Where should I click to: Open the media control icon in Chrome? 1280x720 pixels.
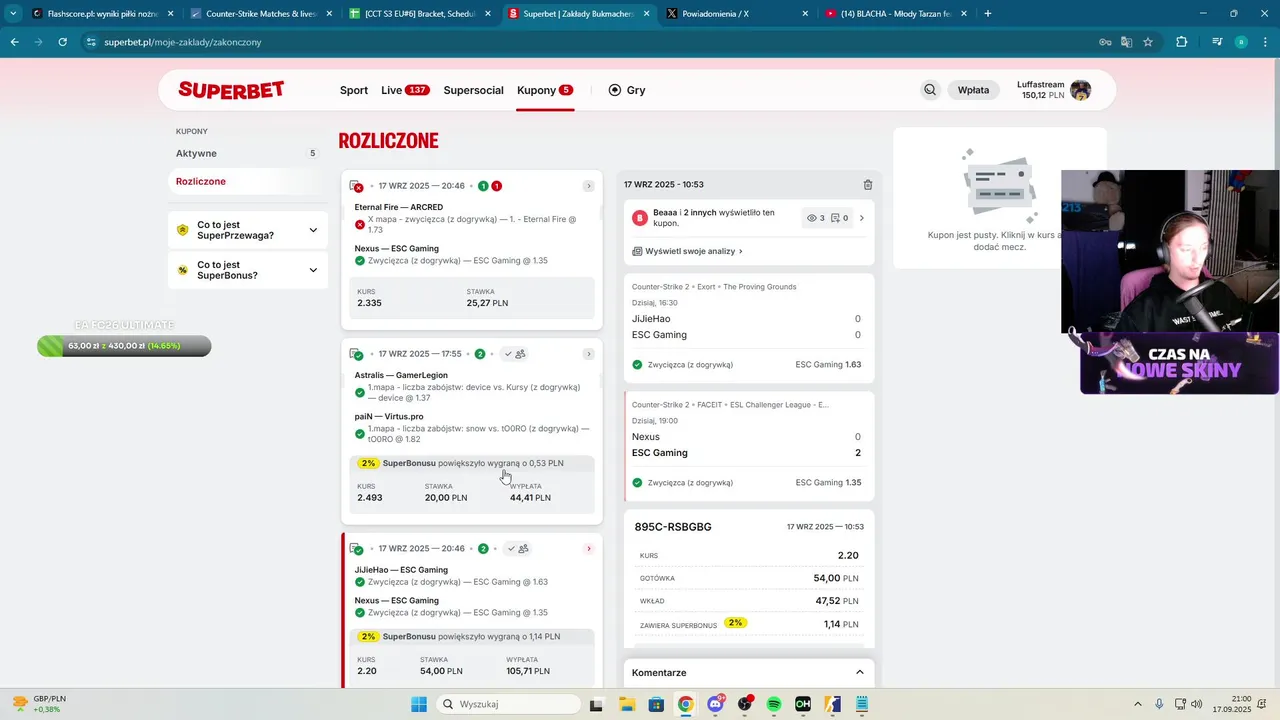tap(1217, 42)
